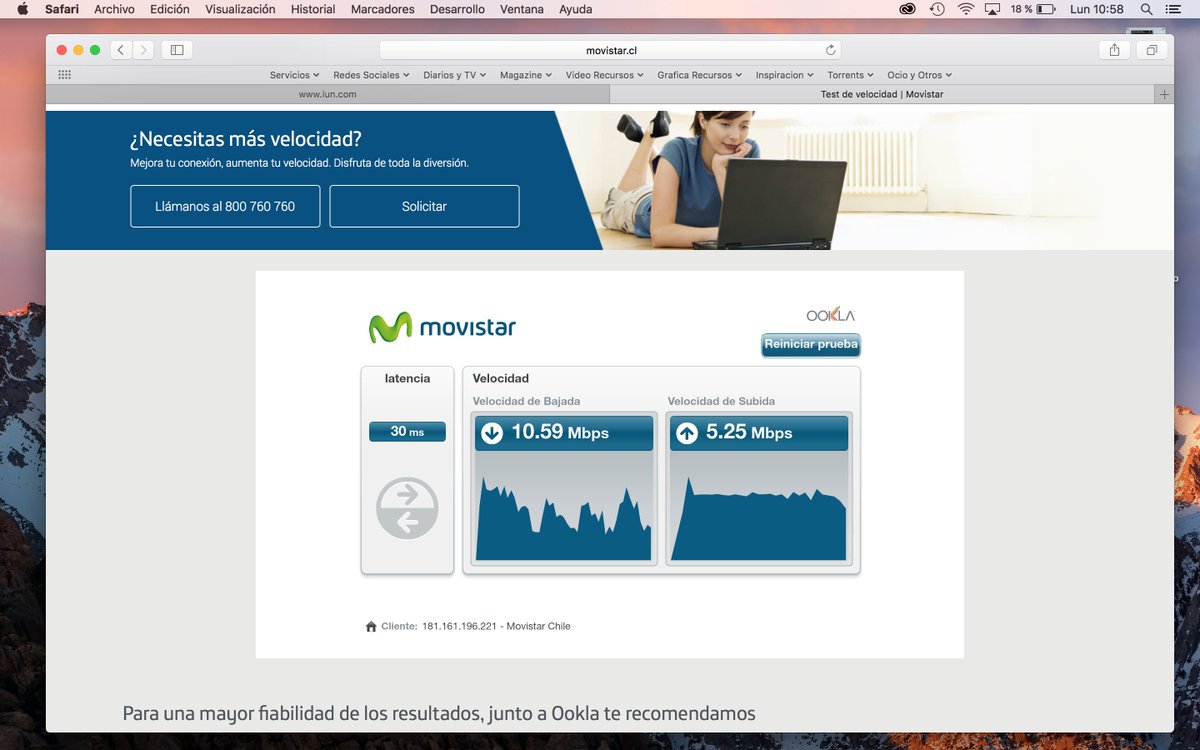Open the Share sheet icon
Image resolution: width=1200 pixels, height=750 pixels.
1114,50
